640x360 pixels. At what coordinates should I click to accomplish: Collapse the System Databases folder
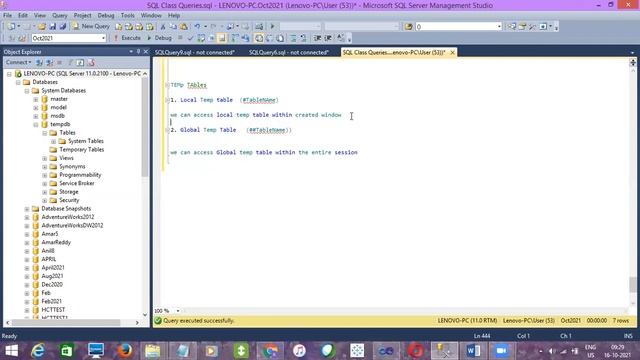pos(27,91)
